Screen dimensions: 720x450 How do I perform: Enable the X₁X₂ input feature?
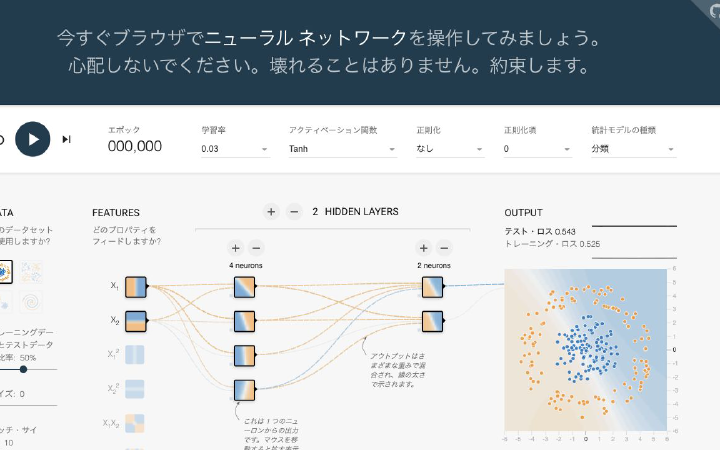(x=135, y=424)
